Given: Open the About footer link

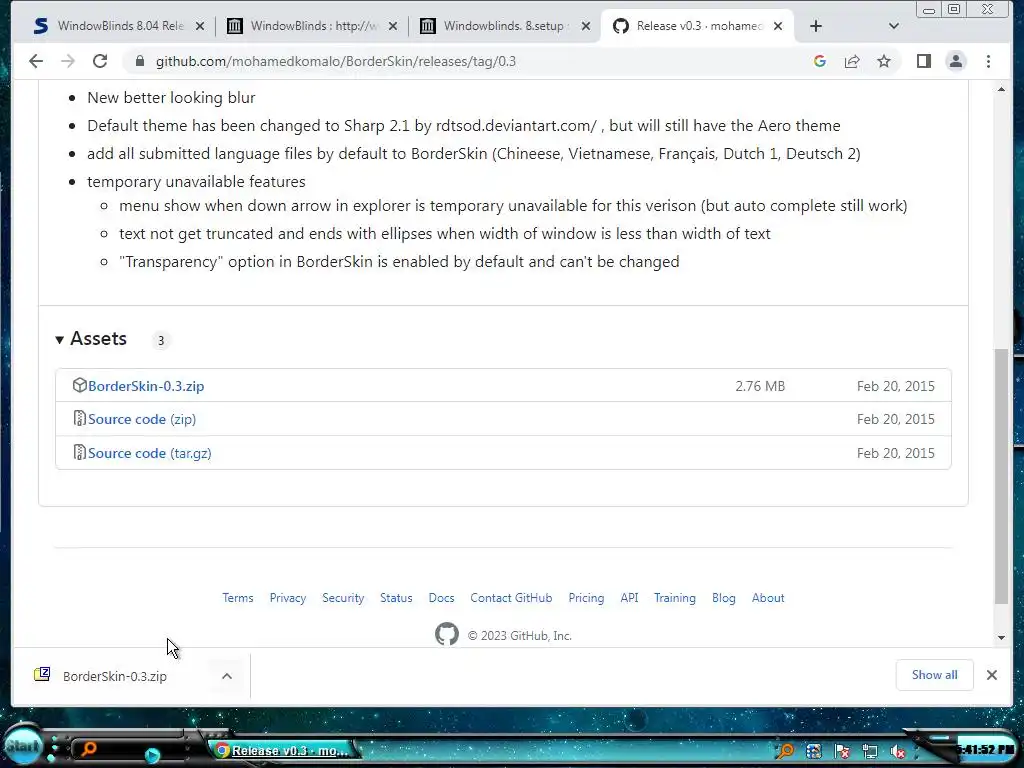Looking at the screenshot, I should tap(768, 598).
